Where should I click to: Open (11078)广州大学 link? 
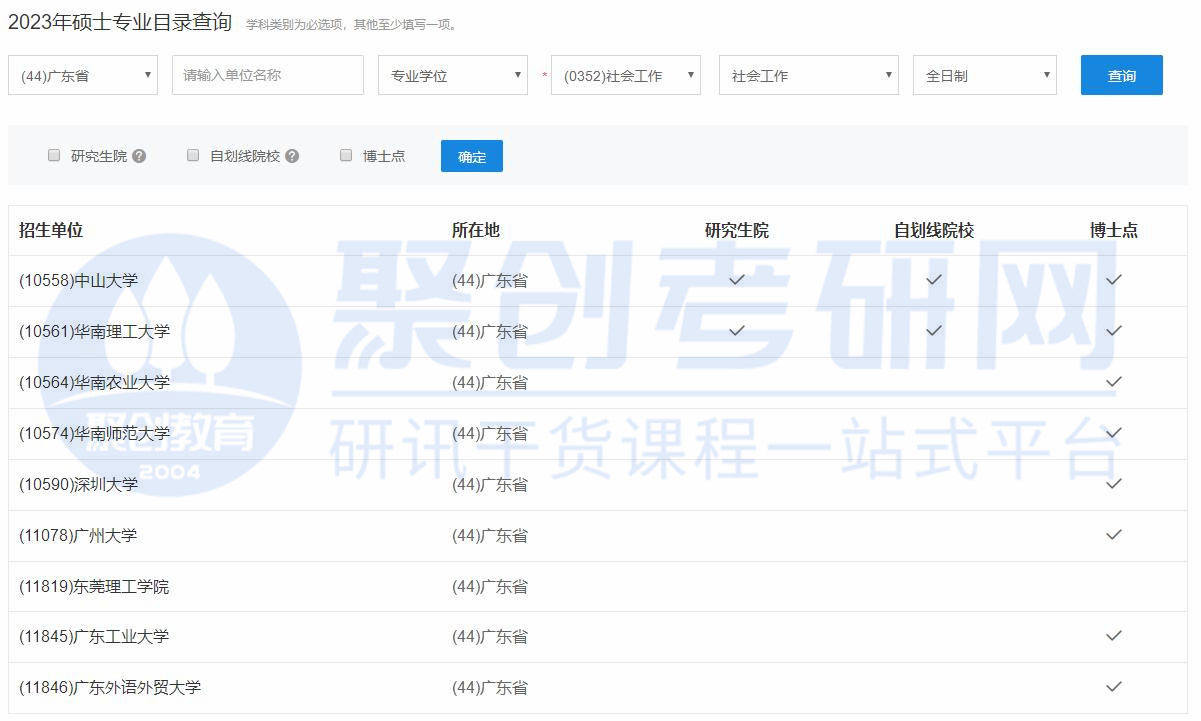point(78,535)
